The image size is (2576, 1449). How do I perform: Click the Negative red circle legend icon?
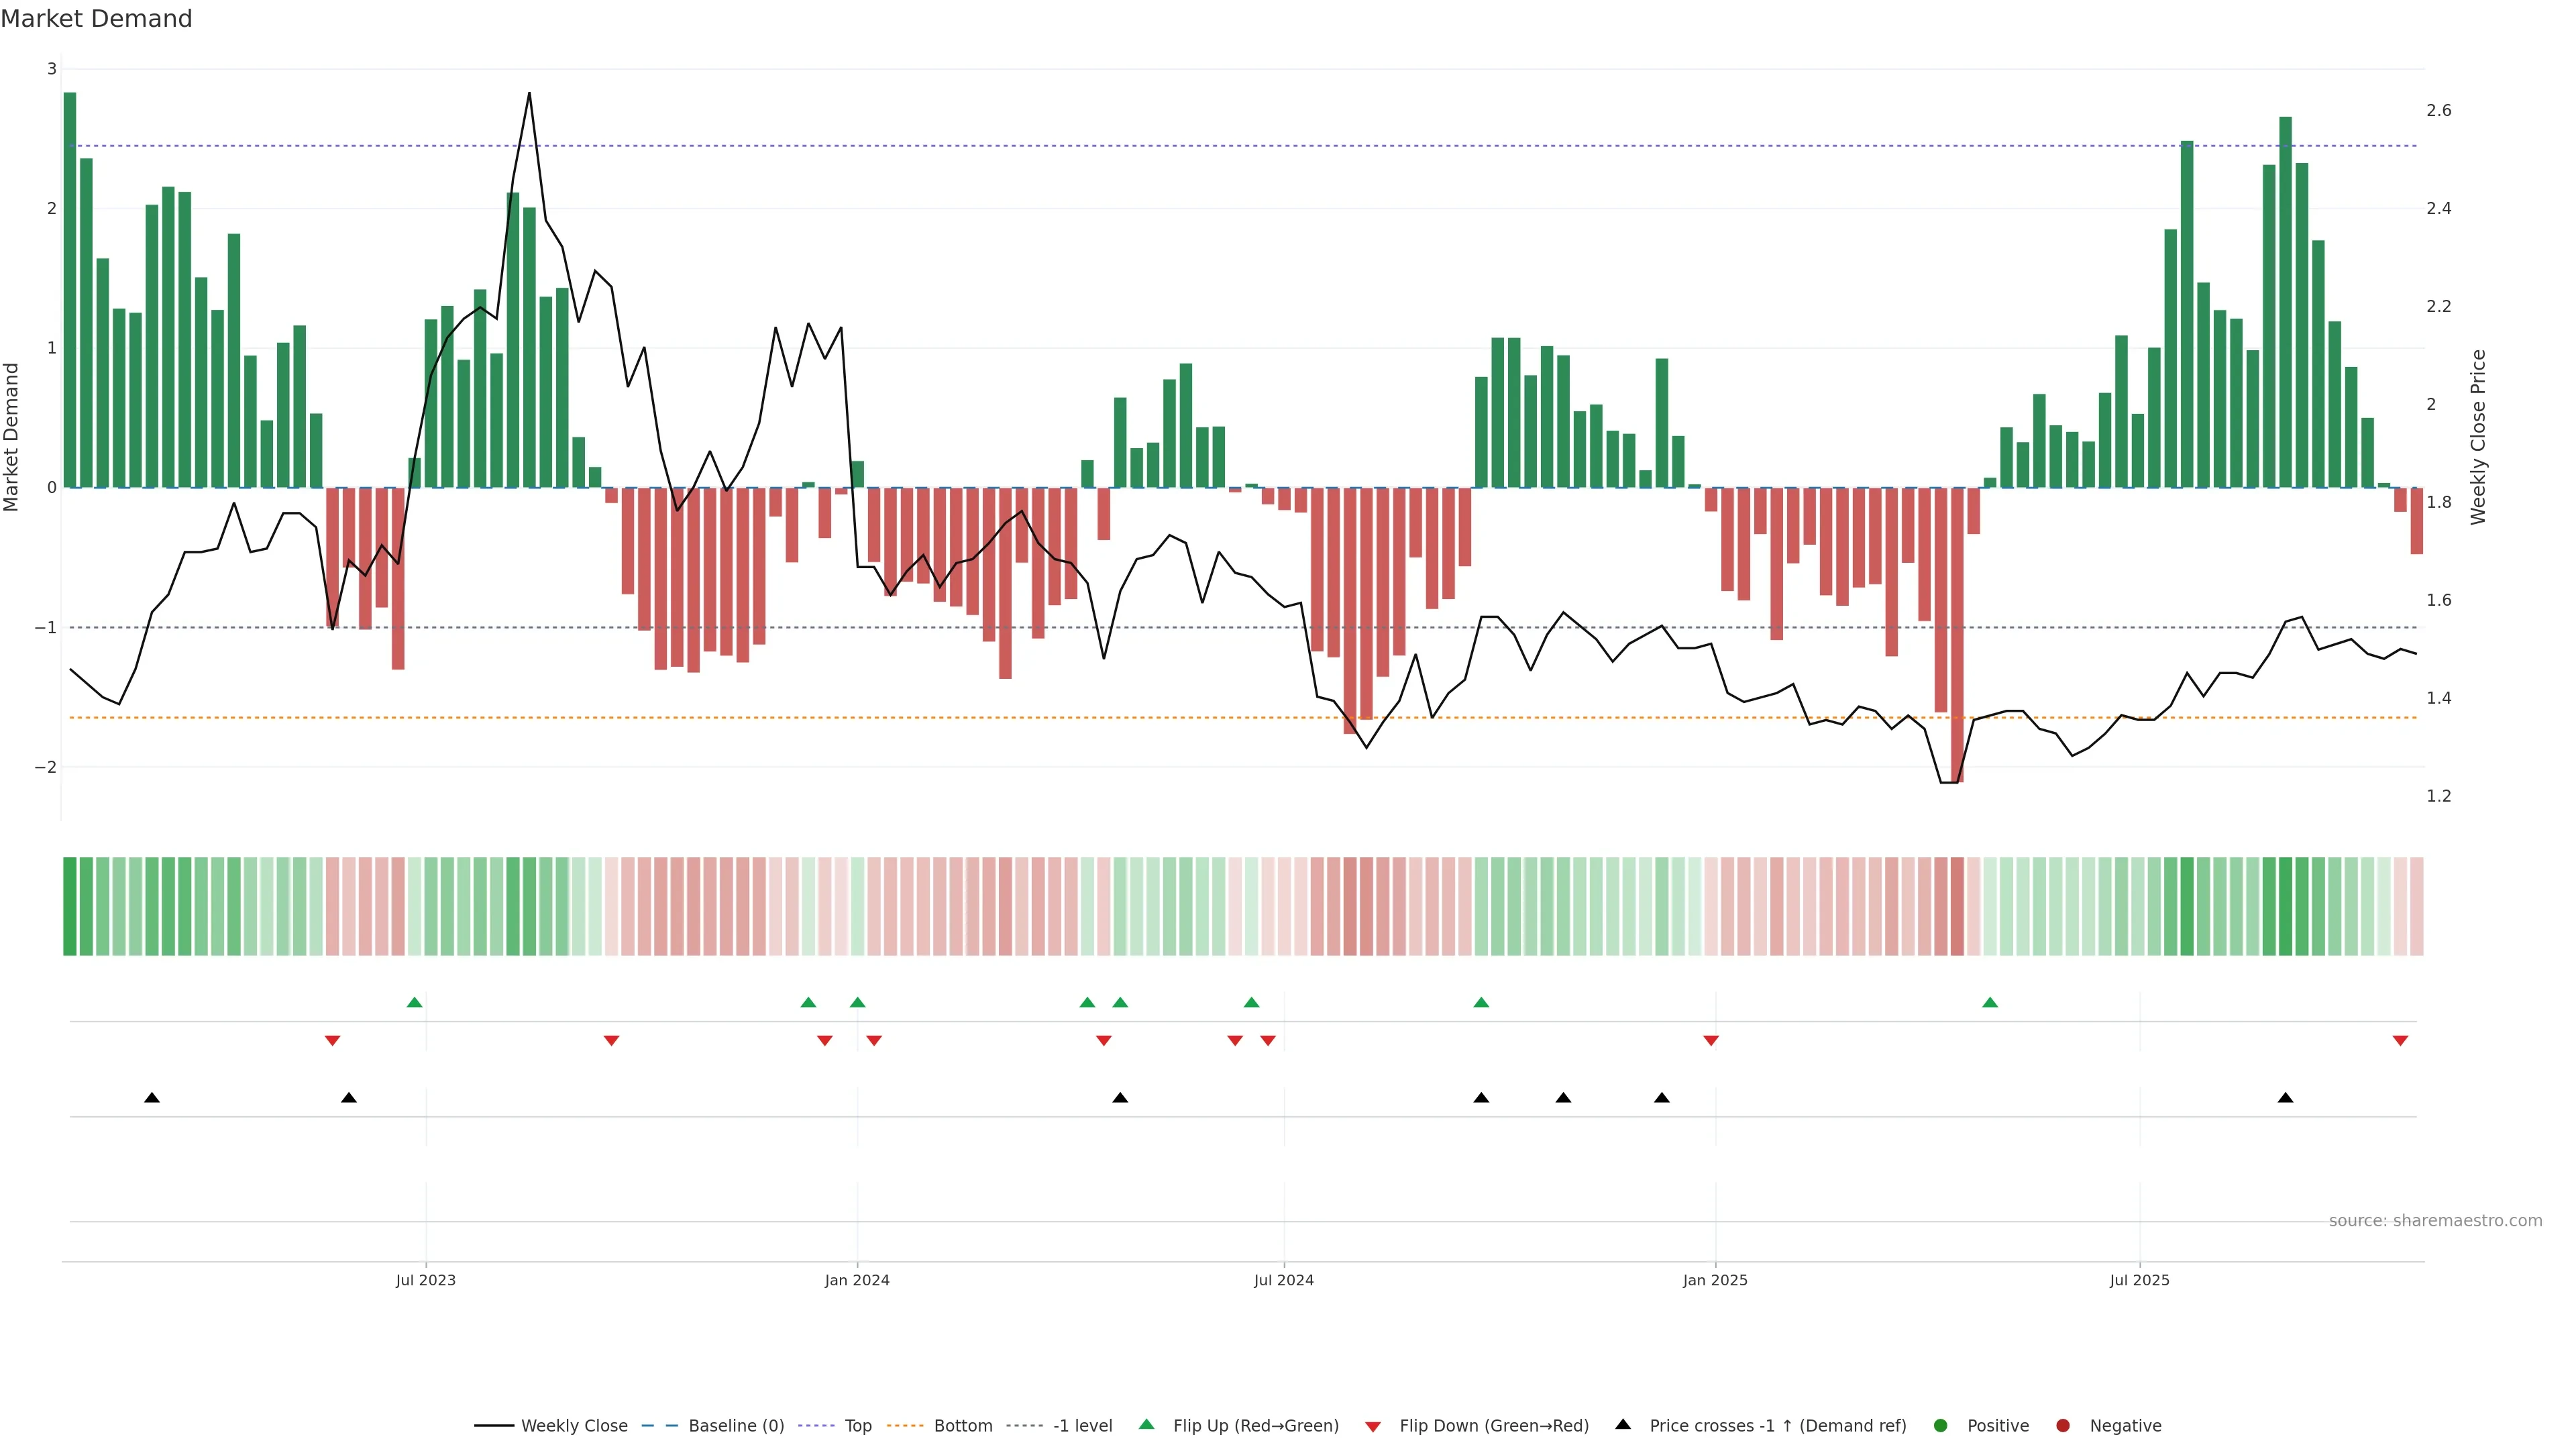pyautogui.click(x=2063, y=1425)
